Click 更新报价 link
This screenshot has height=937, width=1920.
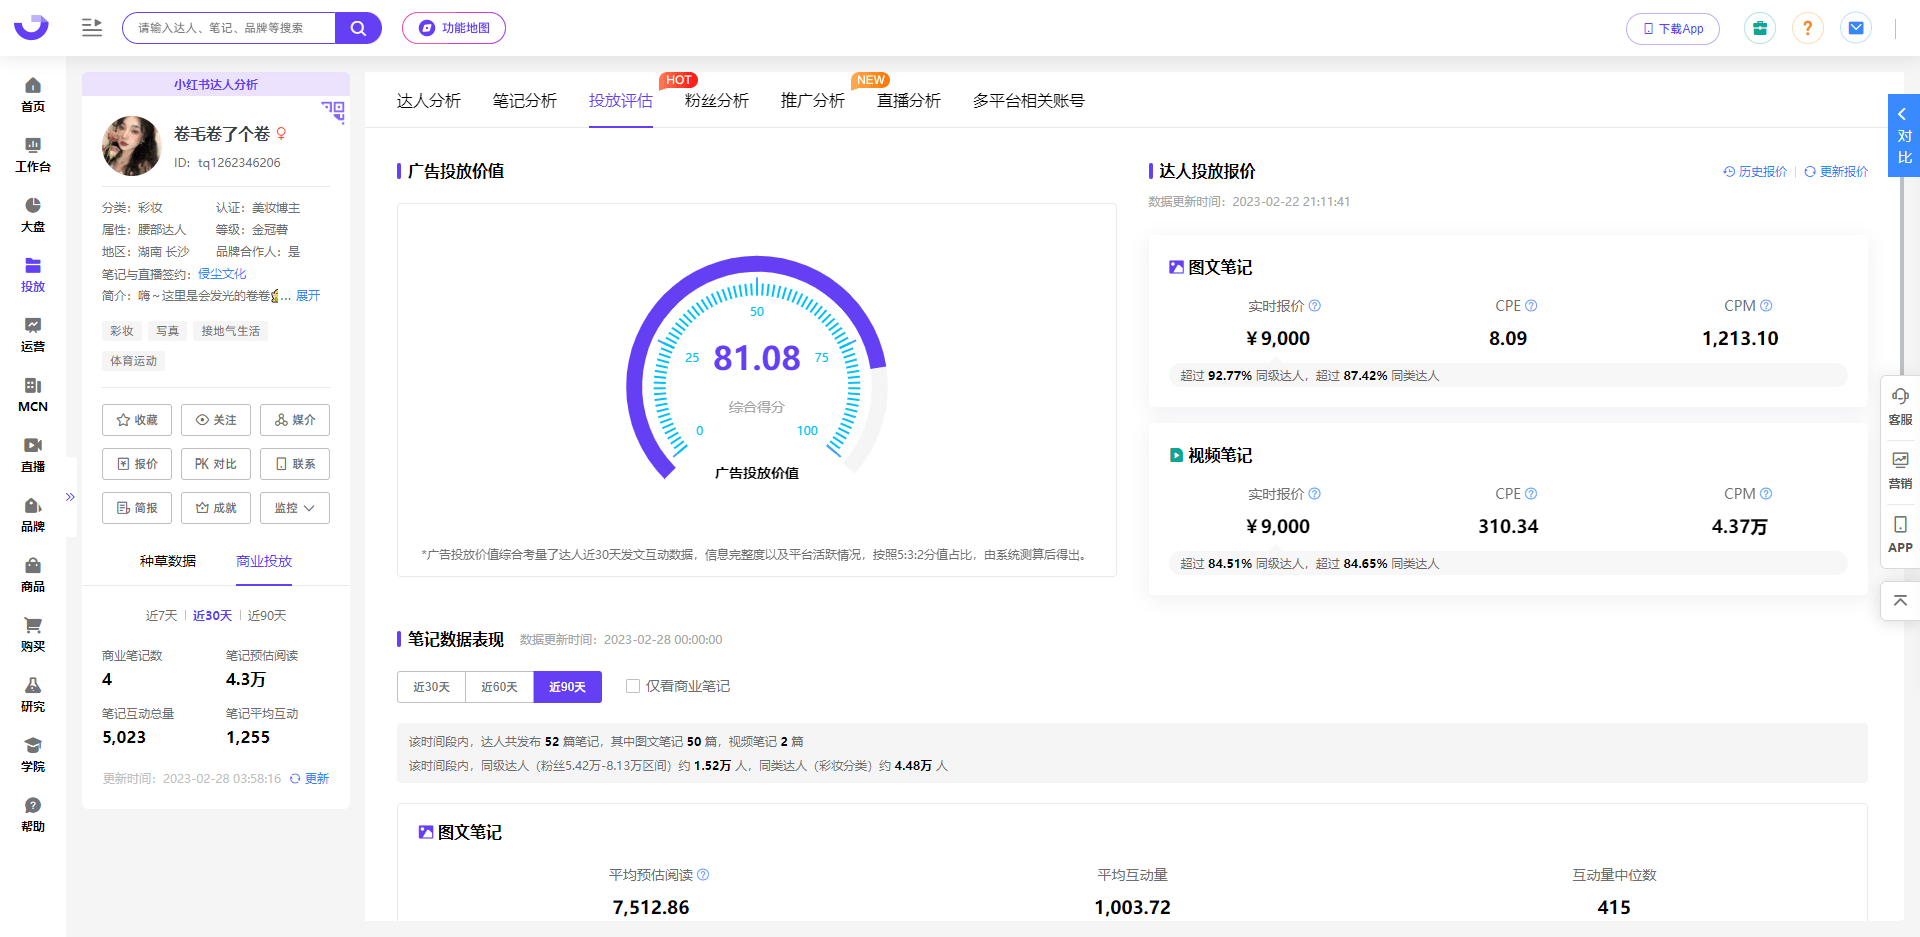coord(1836,172)
